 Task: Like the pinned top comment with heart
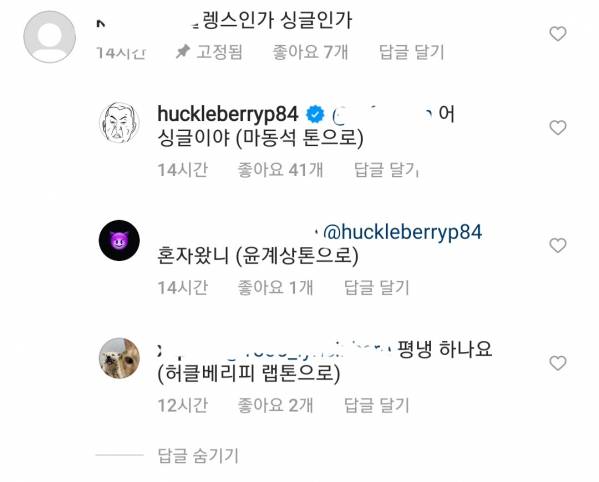click(x=558, y=34)
